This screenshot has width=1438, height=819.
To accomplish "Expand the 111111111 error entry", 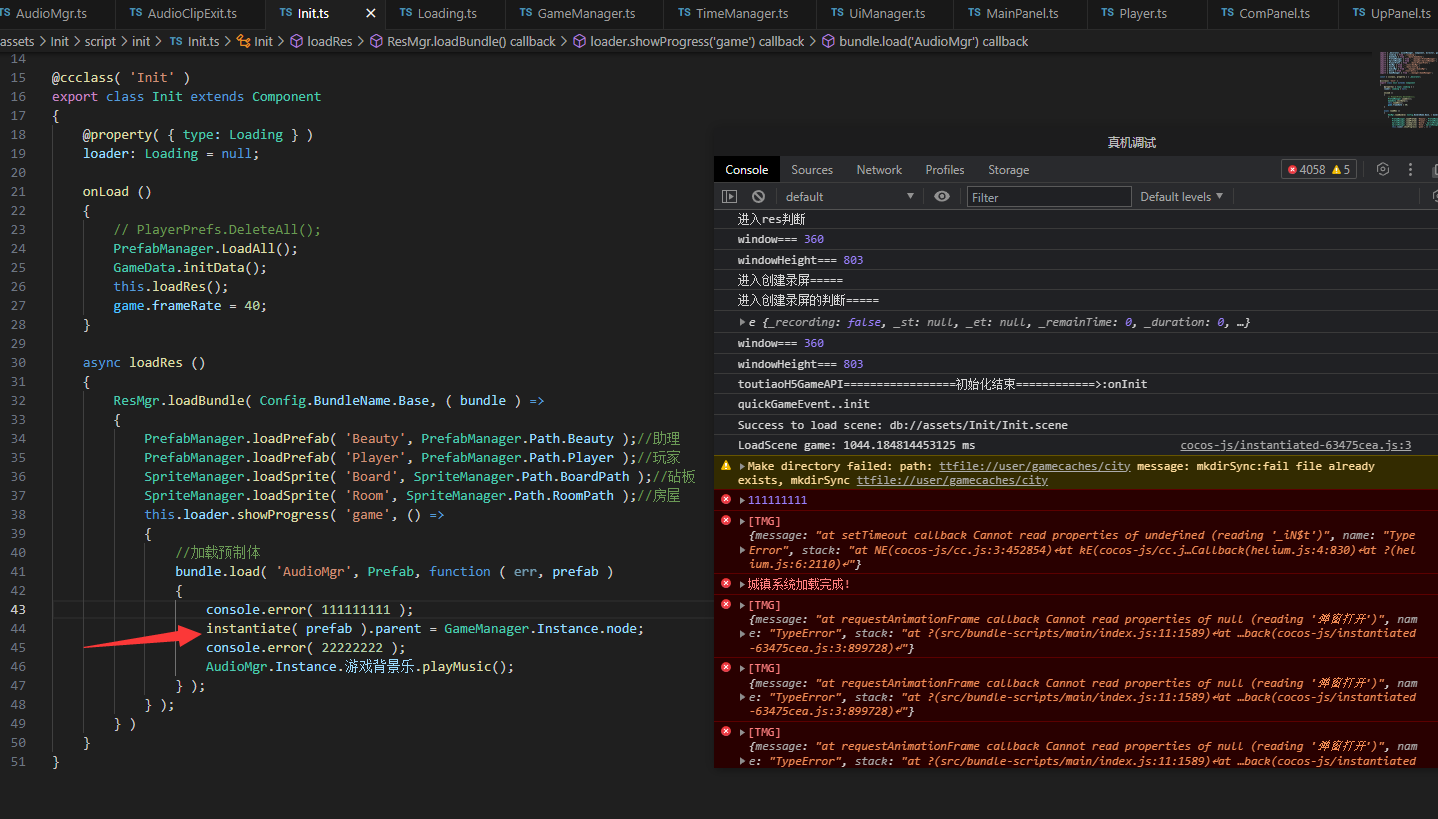I will 742,500.
